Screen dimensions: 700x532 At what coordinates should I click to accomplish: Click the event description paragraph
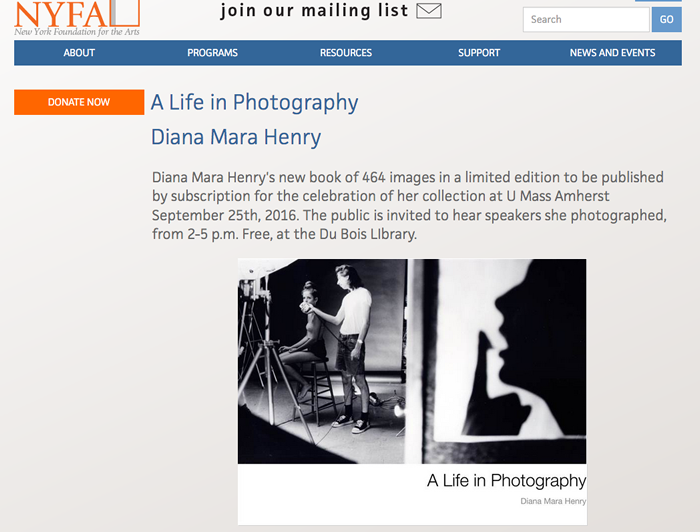tap(409, 206)
